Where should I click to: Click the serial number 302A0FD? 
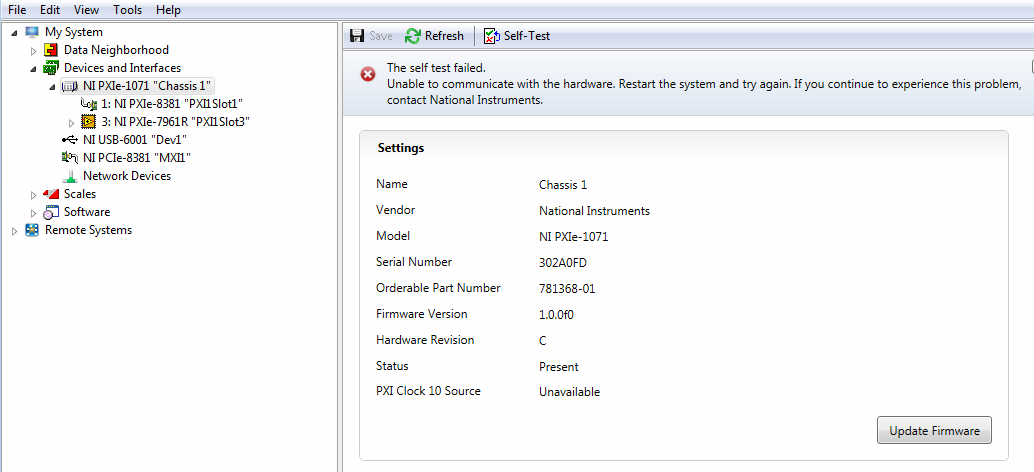(x=563, y=263)
